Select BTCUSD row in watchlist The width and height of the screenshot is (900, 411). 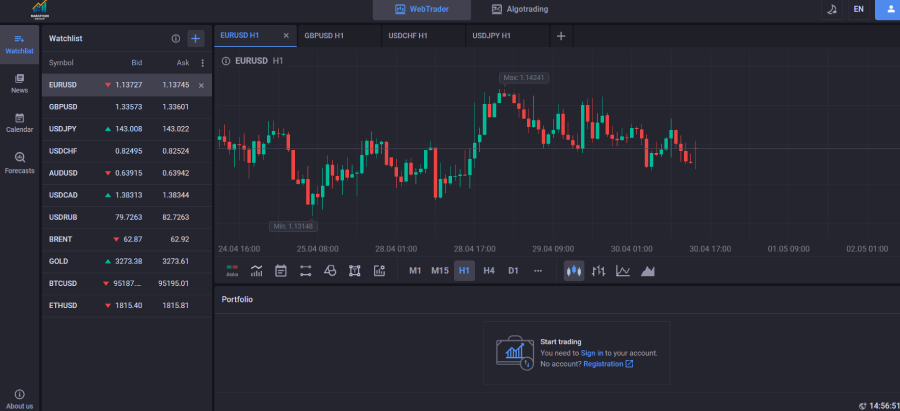point(127,284)
